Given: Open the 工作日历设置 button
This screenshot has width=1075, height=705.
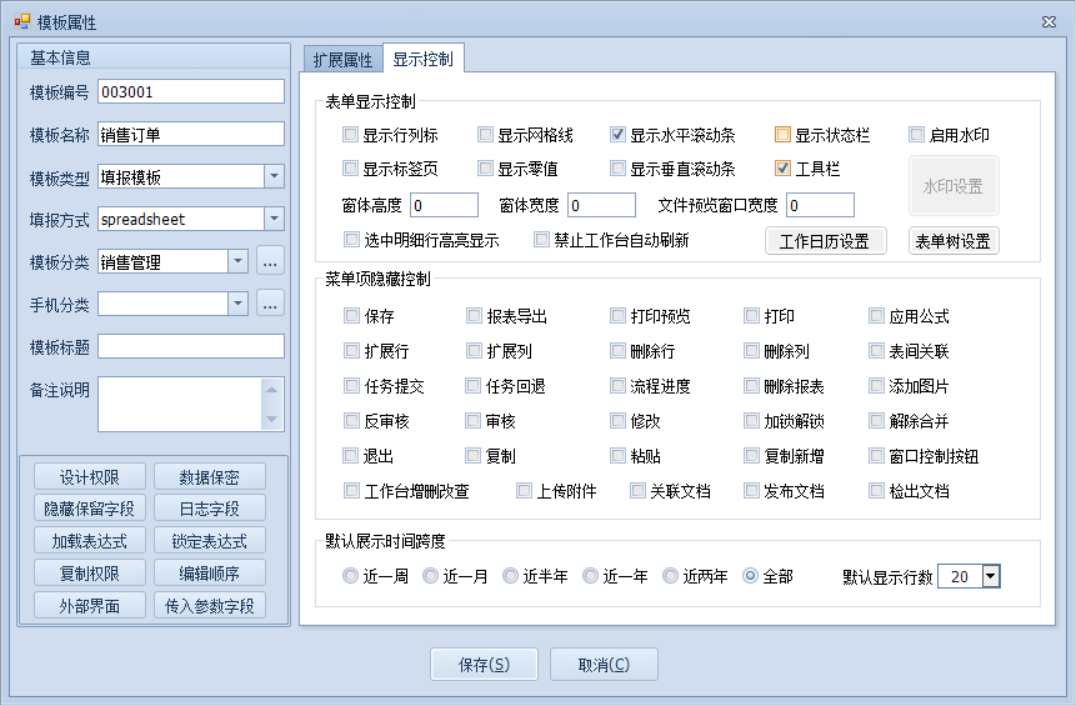Looking at the screenshot, I should (x=825, y=241).
